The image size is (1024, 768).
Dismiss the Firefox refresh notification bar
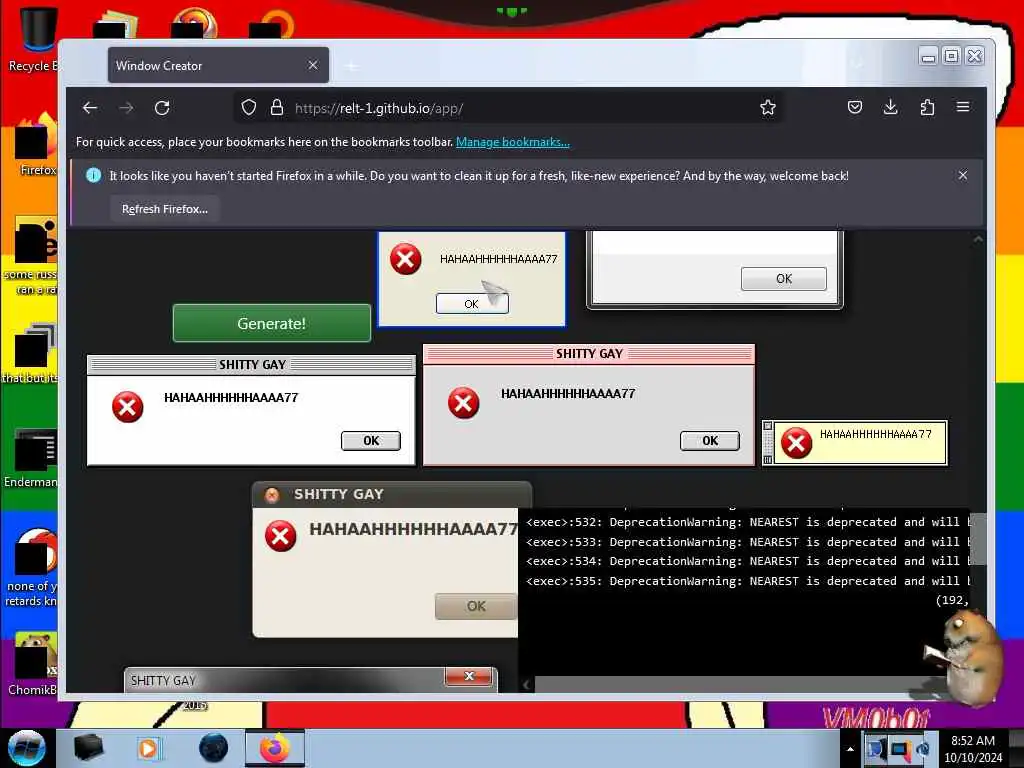963,175
